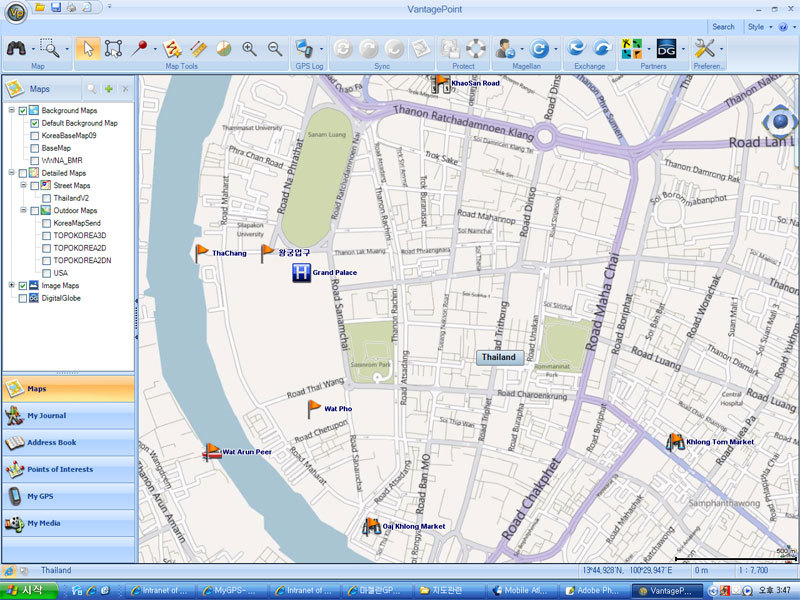Open the Style dropdown menu

(759, 27)
